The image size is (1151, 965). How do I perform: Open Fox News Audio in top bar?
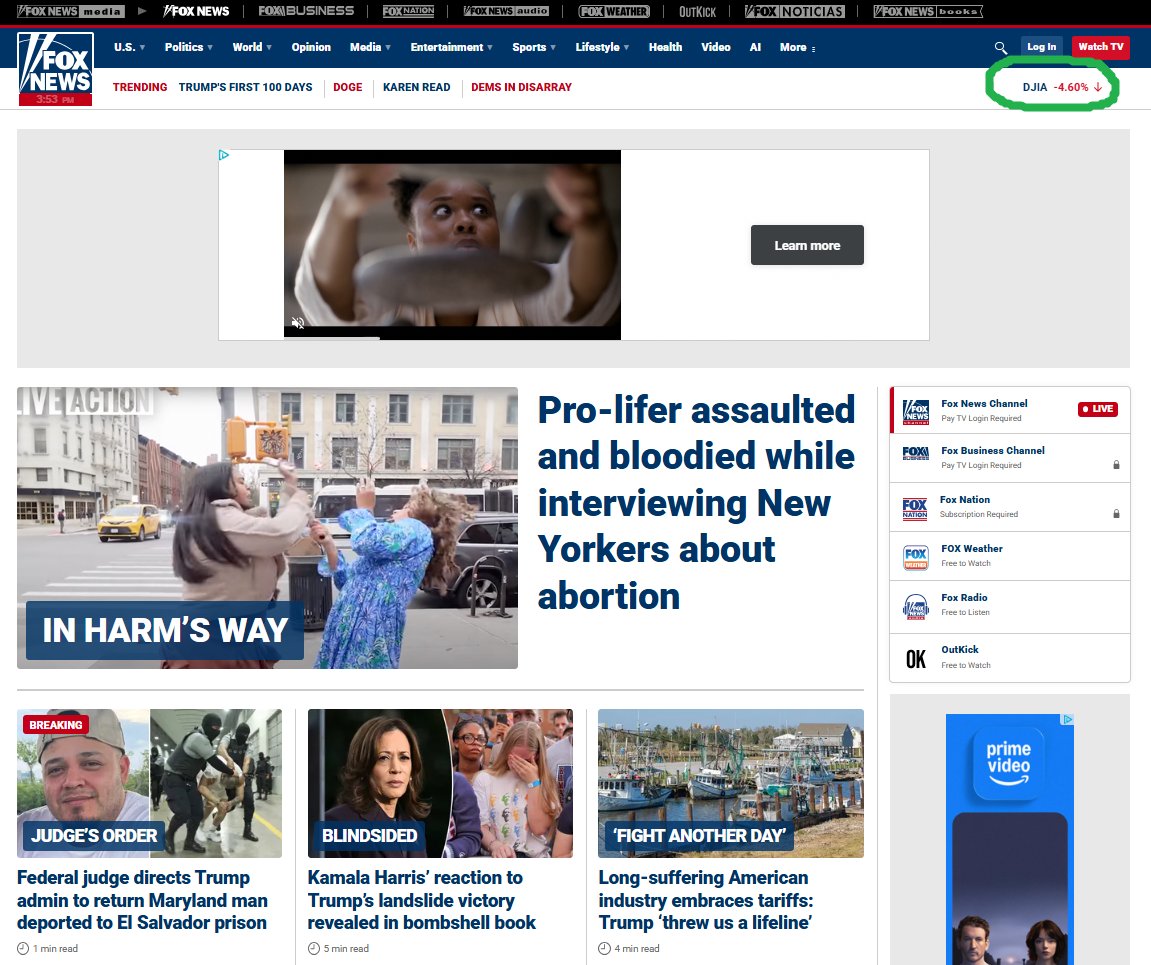coord(506,11)
